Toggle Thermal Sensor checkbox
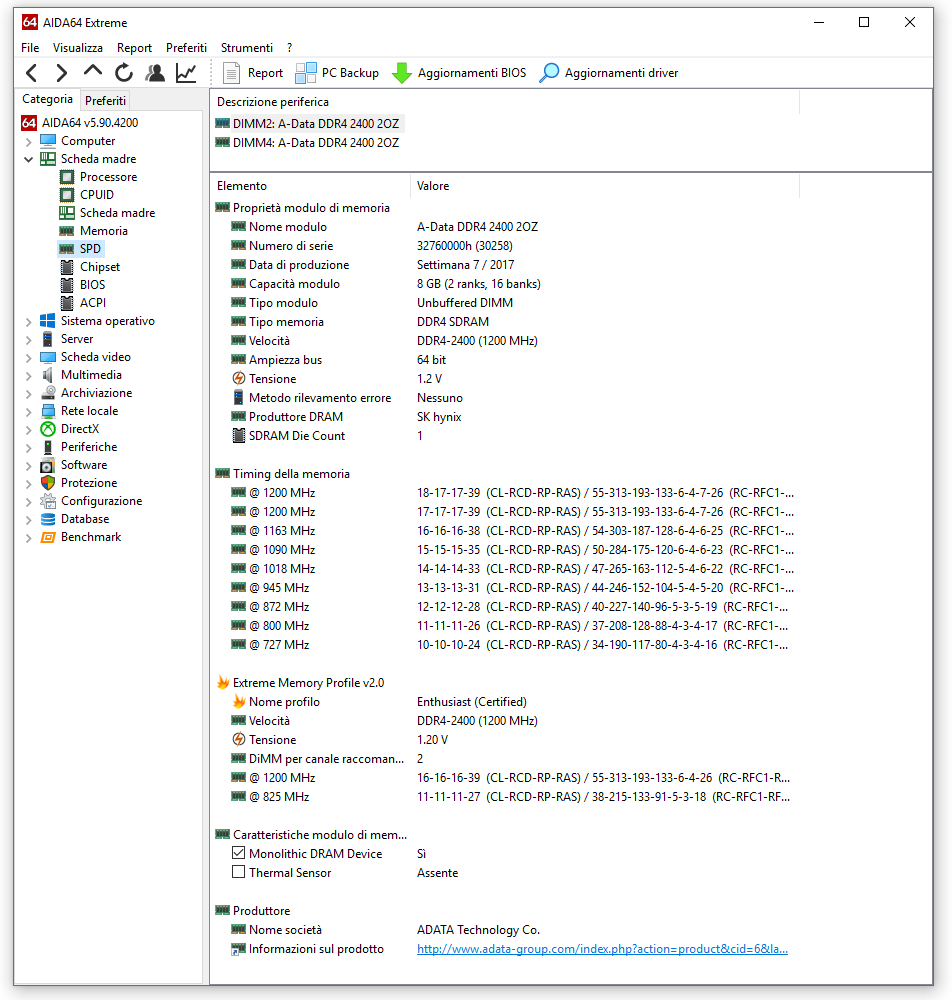952x1000 pixels. pos(238,872)
